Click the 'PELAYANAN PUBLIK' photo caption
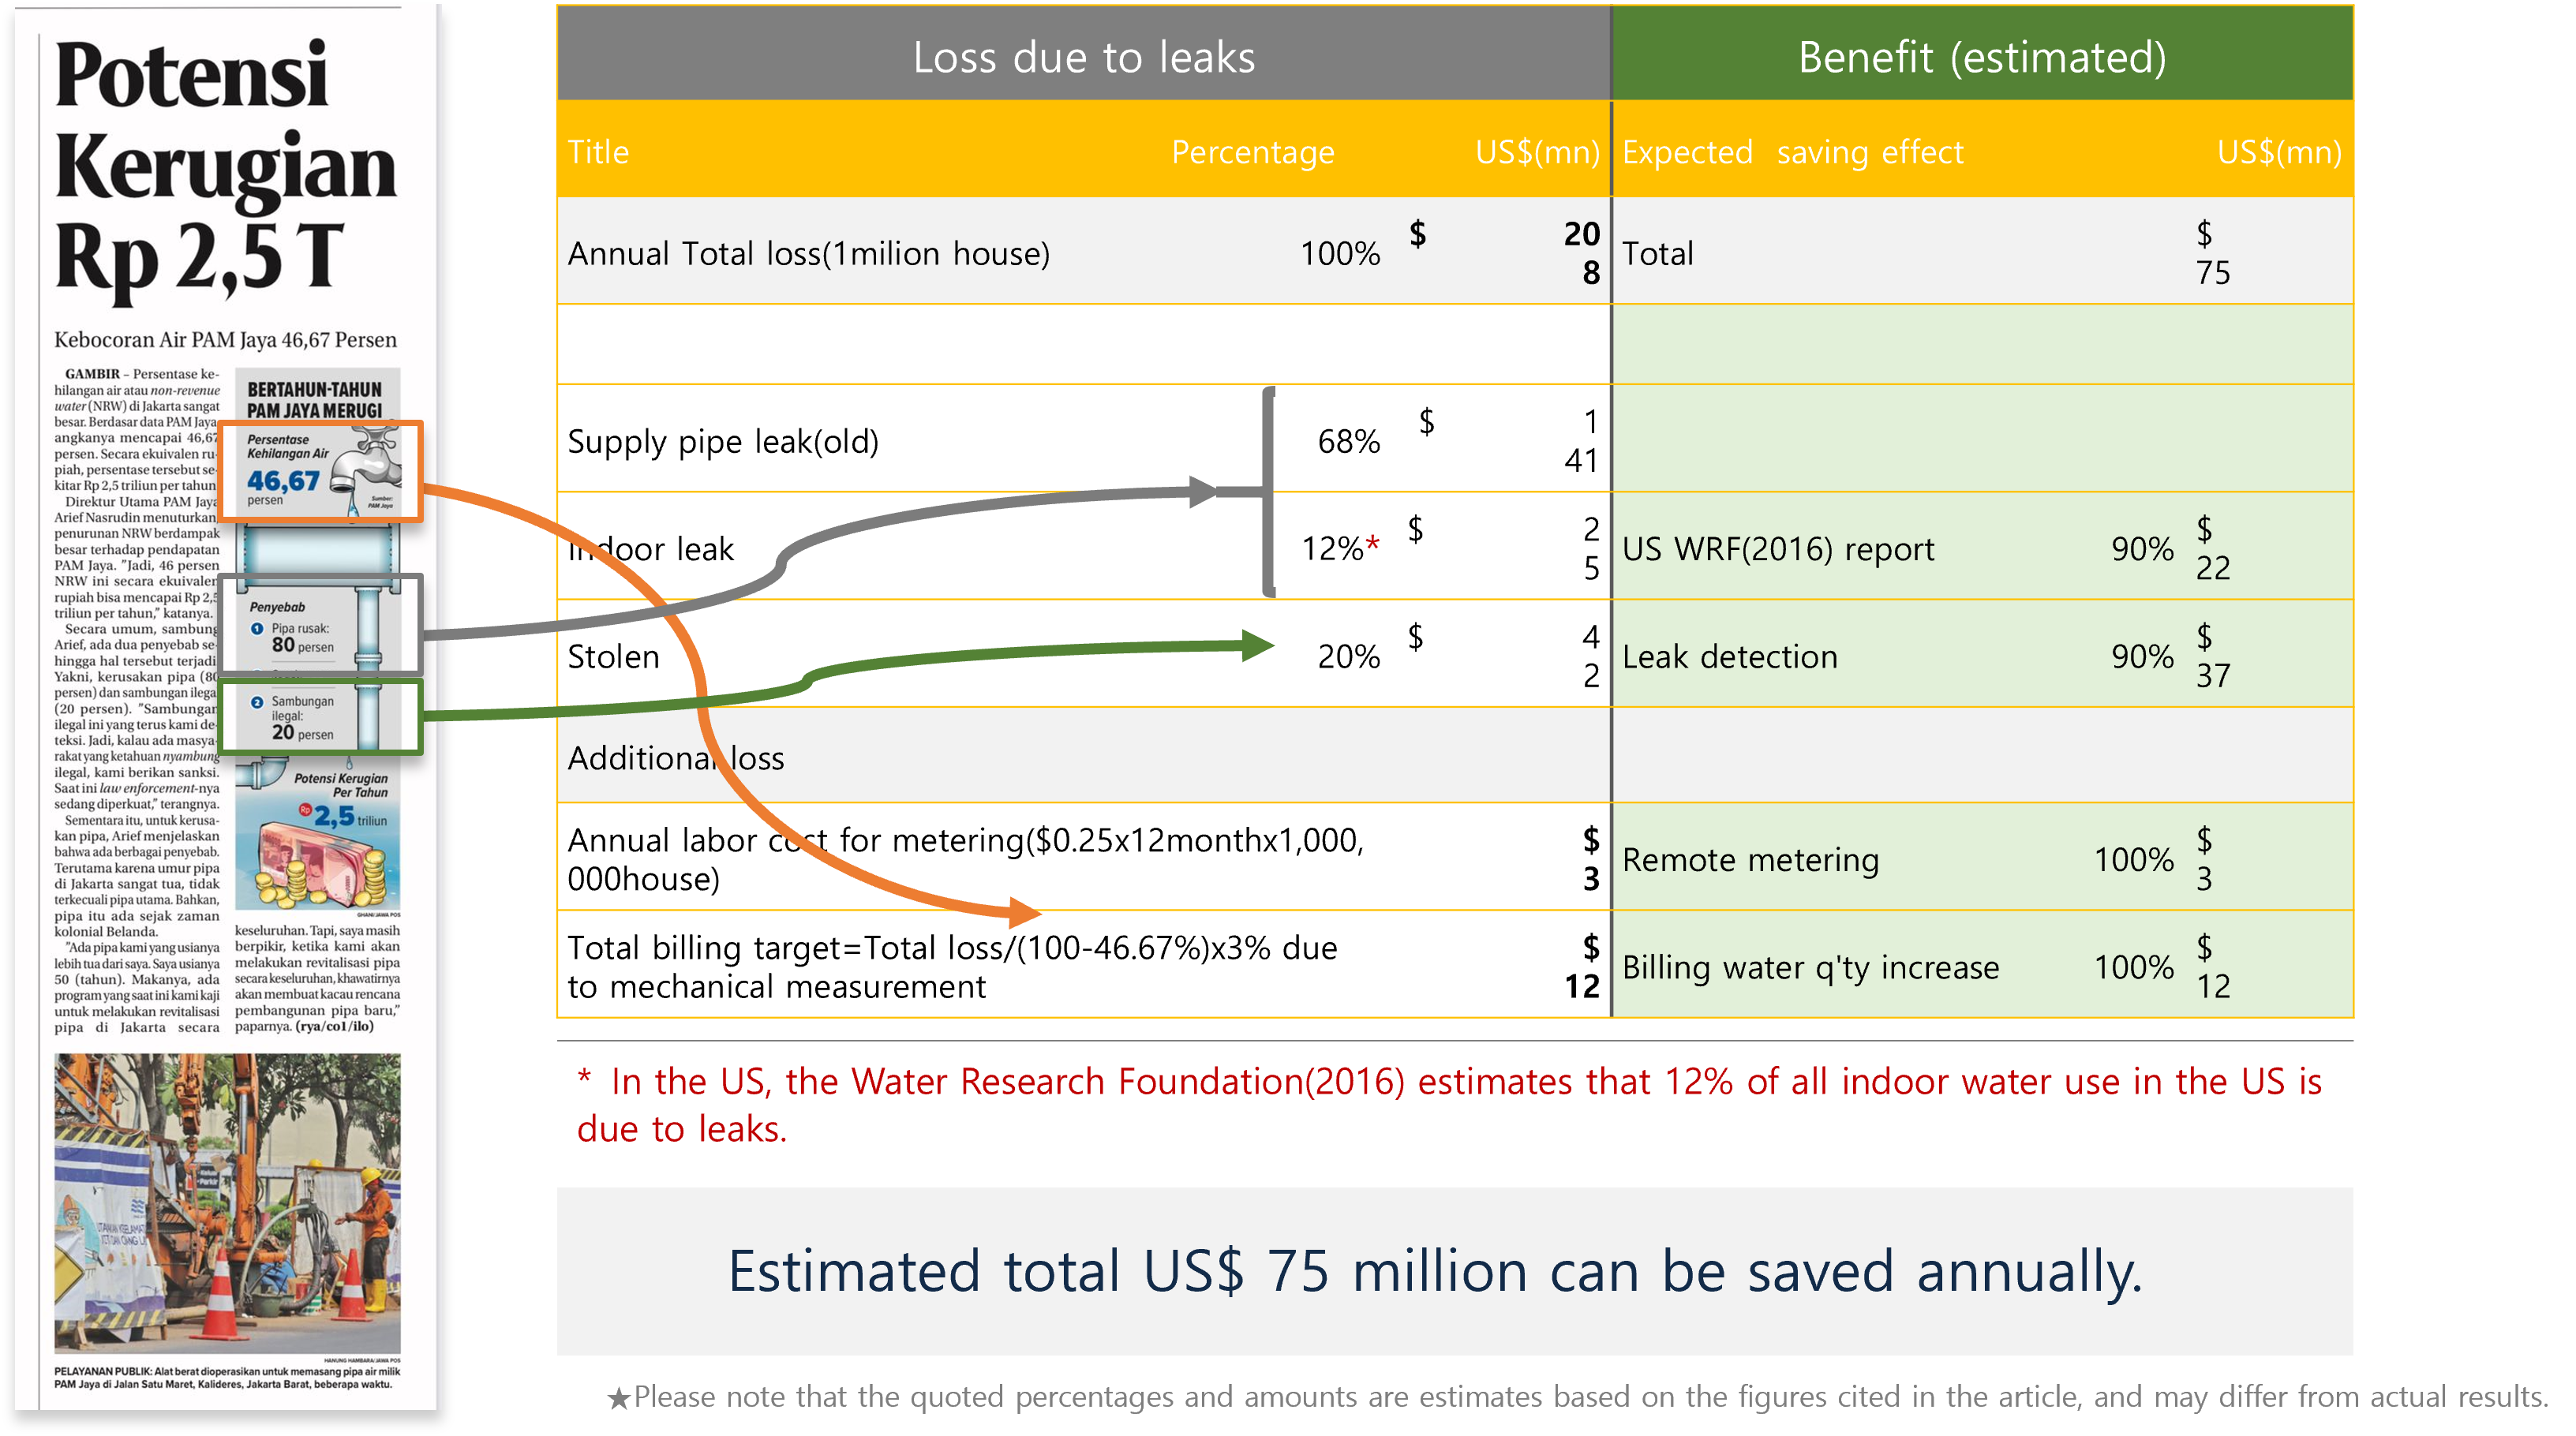2576x1436 pixels. [227, 1377]
